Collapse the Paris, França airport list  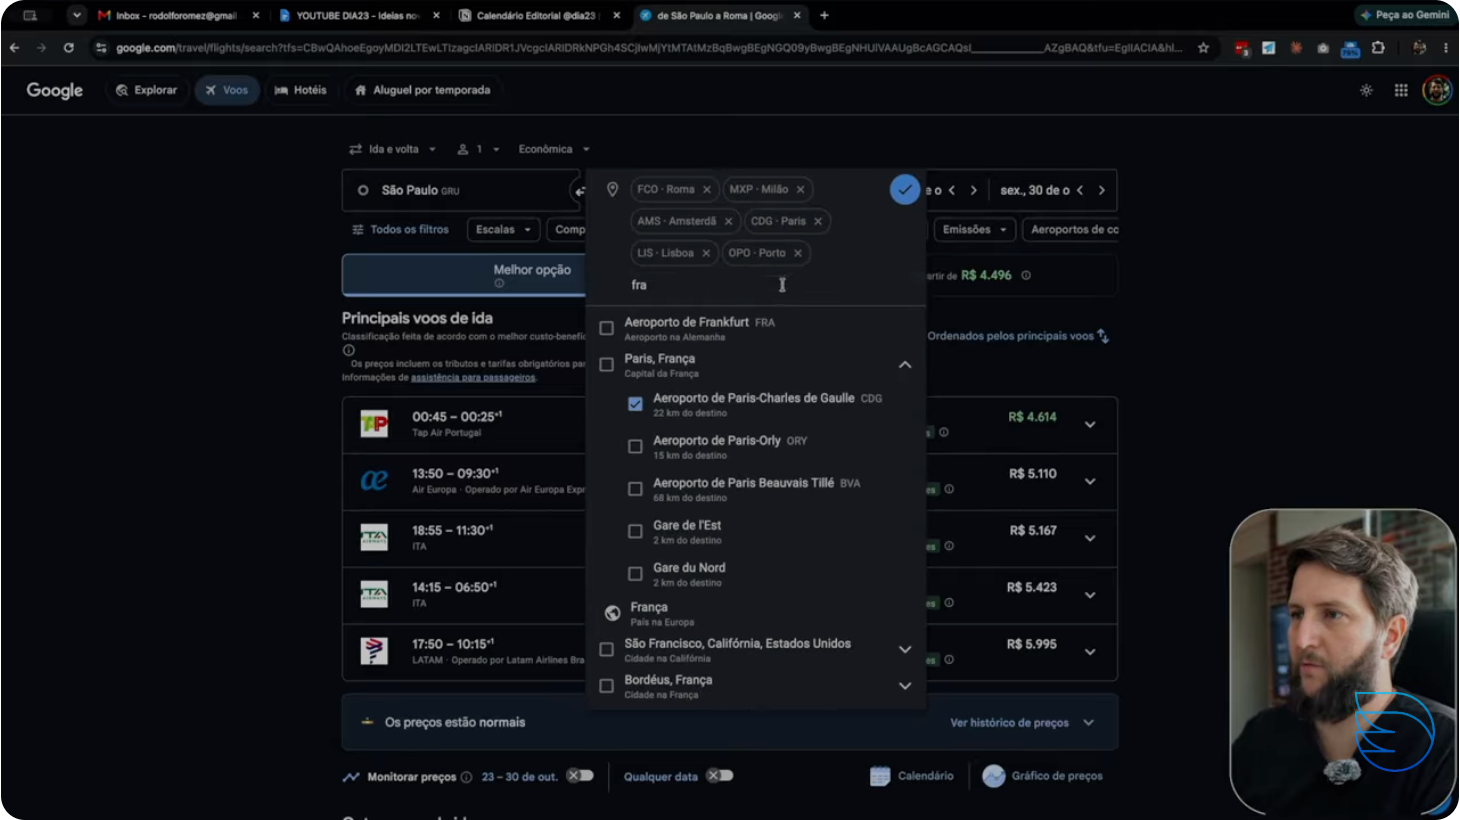[x=905, y=365]
